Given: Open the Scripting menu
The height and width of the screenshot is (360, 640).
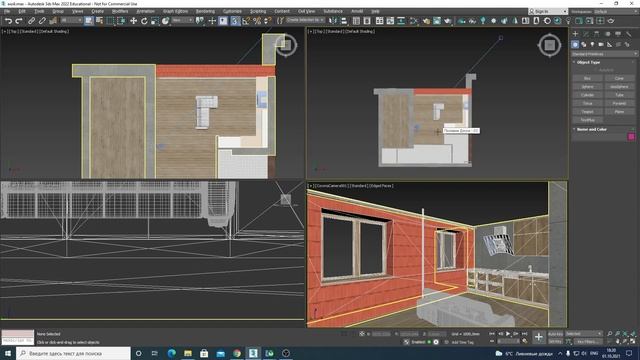Looking at the screenshot, I should 258,11.
